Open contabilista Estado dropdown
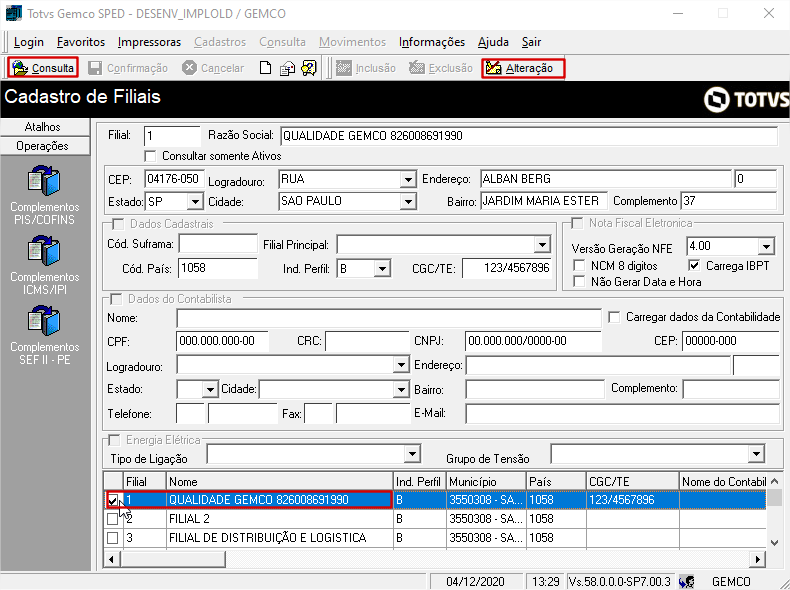 click(x=210, y=389)
